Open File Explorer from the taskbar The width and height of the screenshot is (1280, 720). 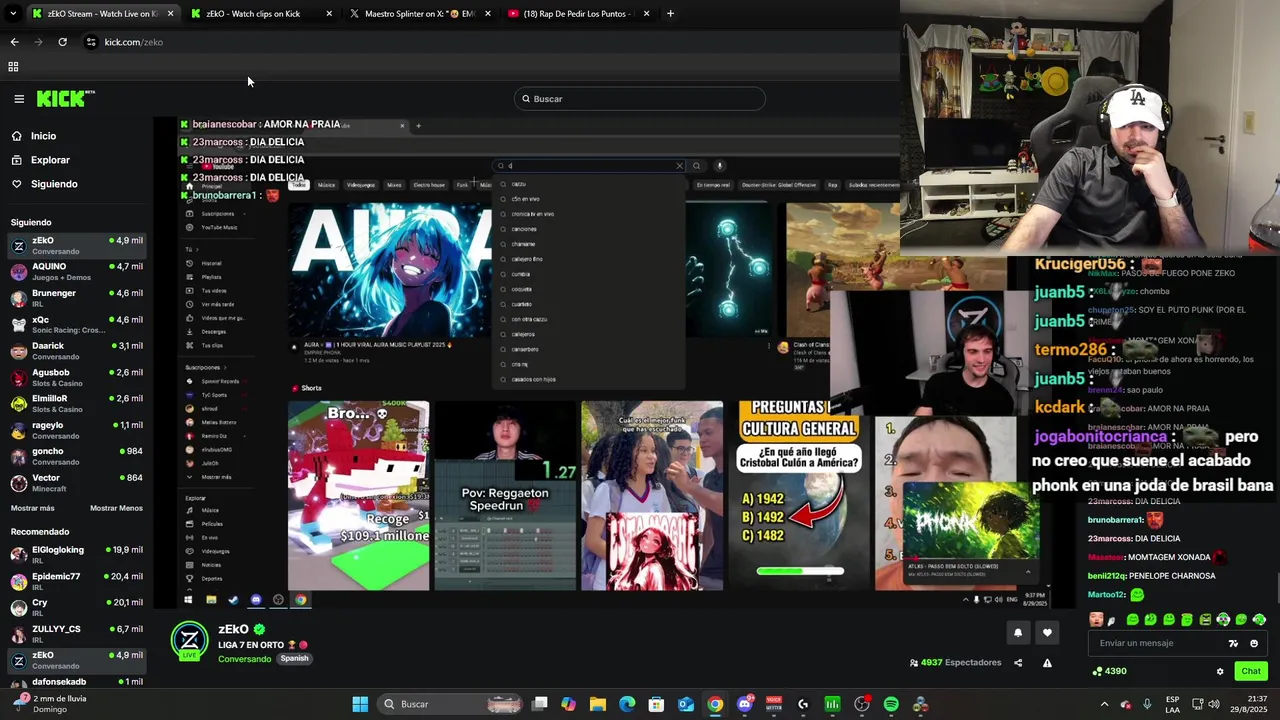point(598,704)
